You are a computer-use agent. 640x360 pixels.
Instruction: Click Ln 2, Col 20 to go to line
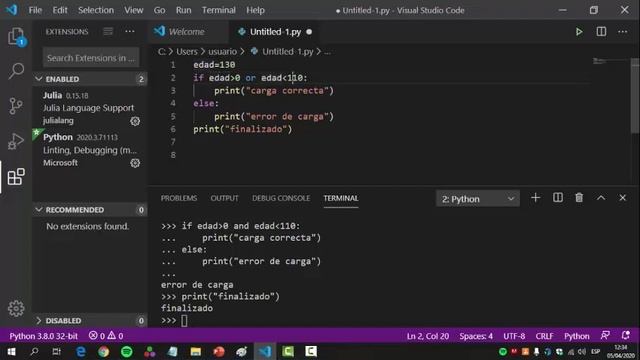click(428, 336)
